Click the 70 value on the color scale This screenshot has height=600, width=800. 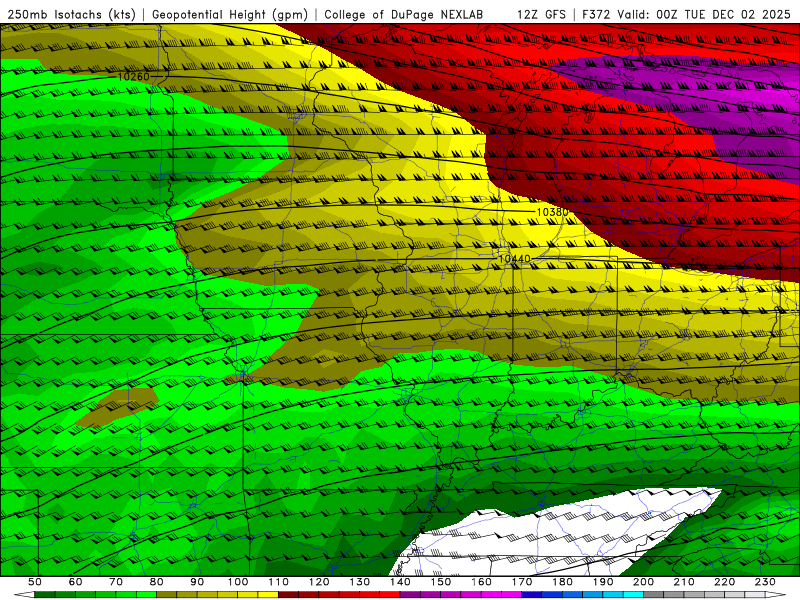[116, 582]
